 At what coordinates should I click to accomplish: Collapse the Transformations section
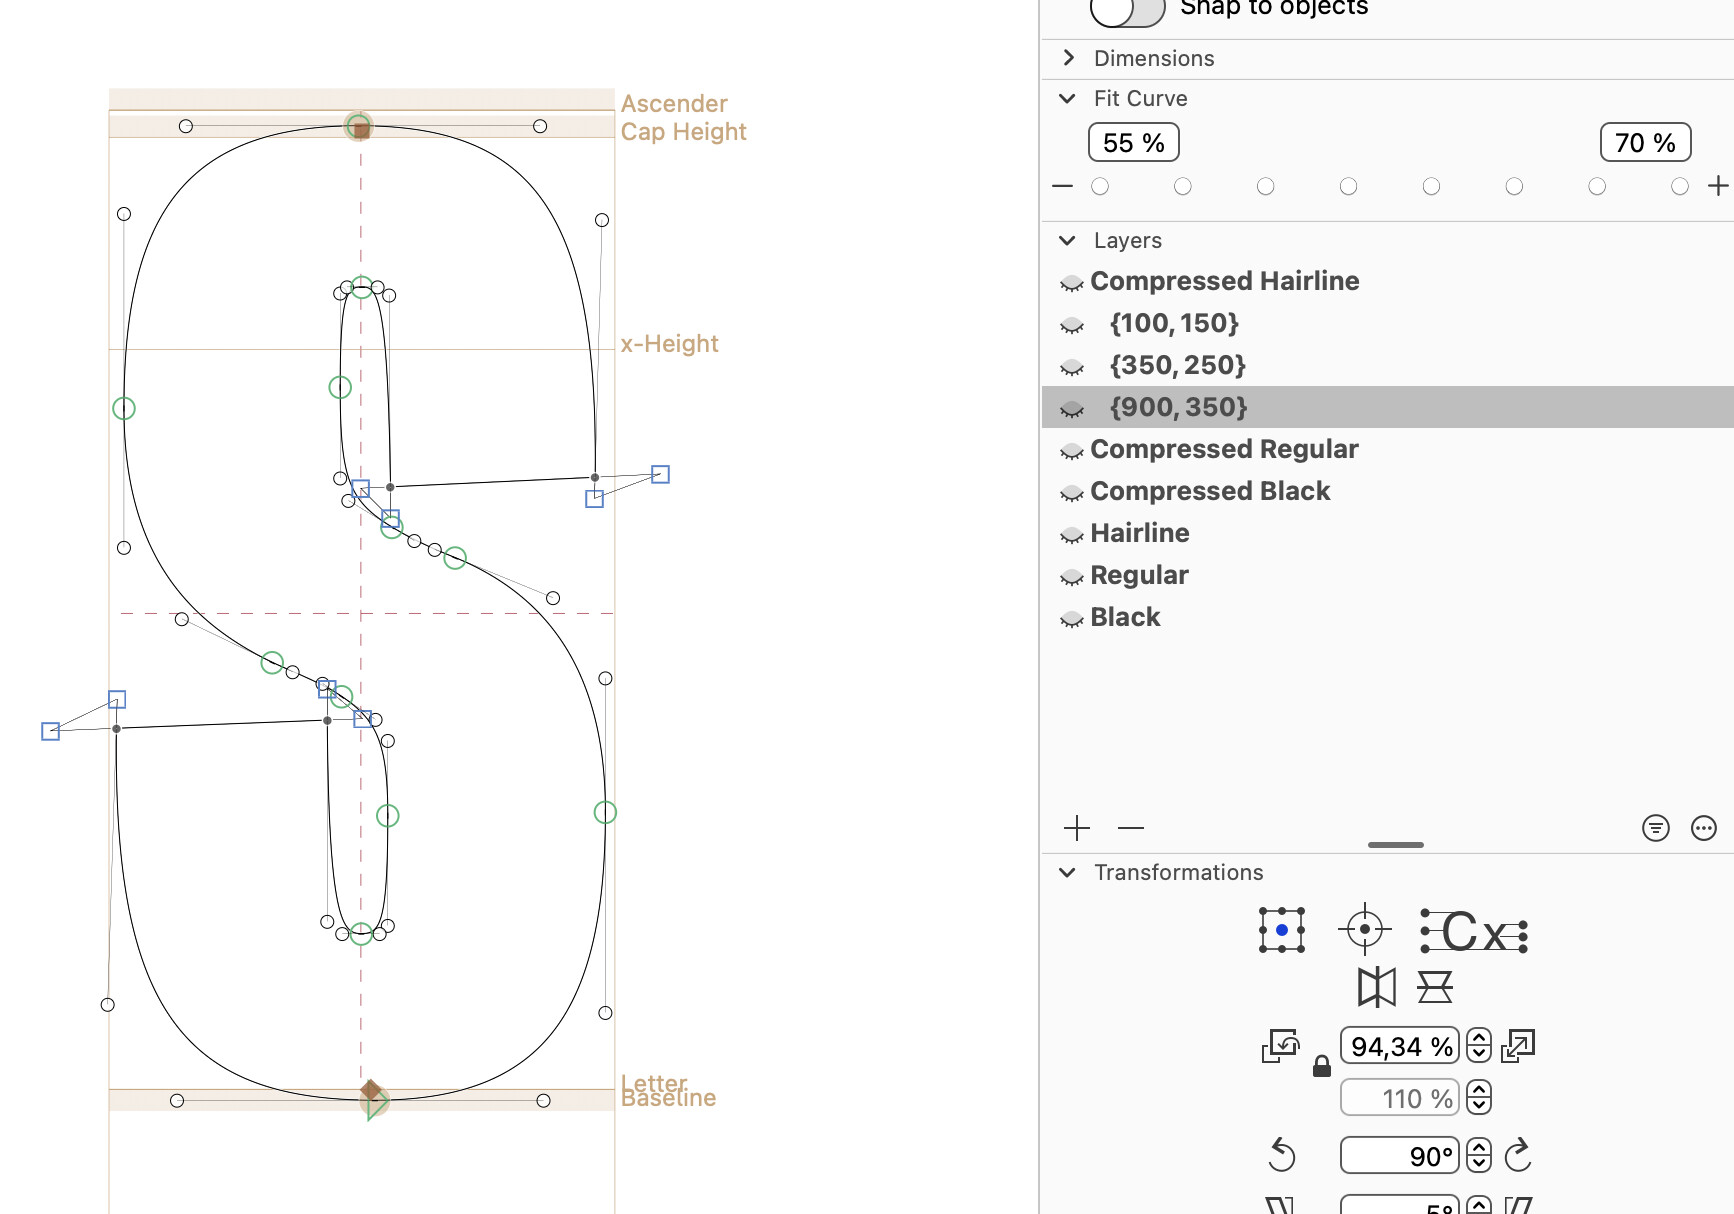pyautogui.click(x=1068, y=872)
